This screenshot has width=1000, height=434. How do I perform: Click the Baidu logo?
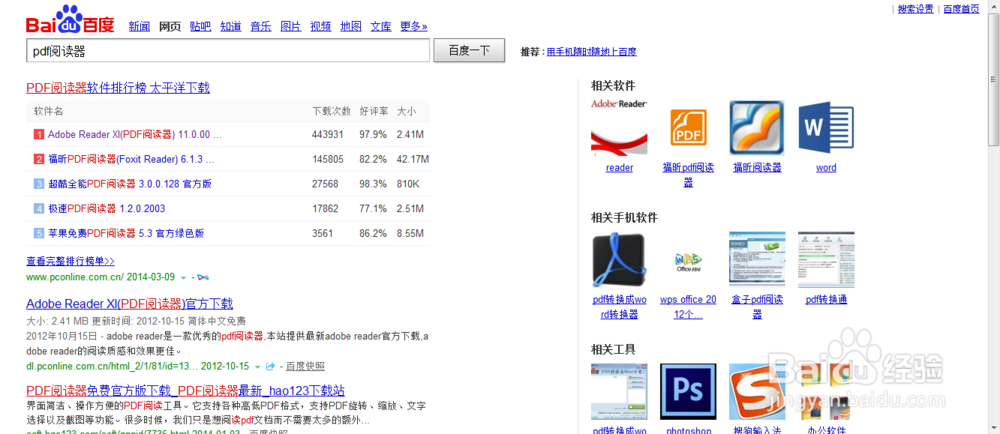tap(70, 20)
